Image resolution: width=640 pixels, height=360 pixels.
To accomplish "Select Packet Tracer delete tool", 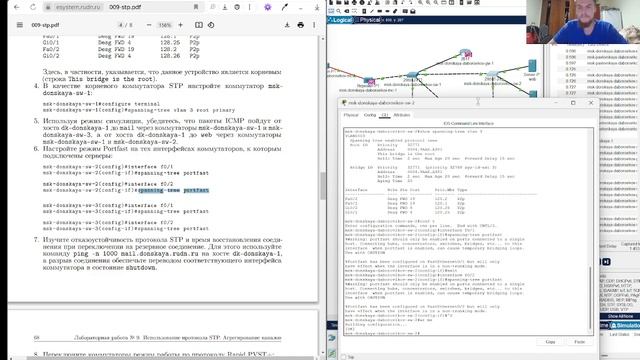I will click(347, 11).
